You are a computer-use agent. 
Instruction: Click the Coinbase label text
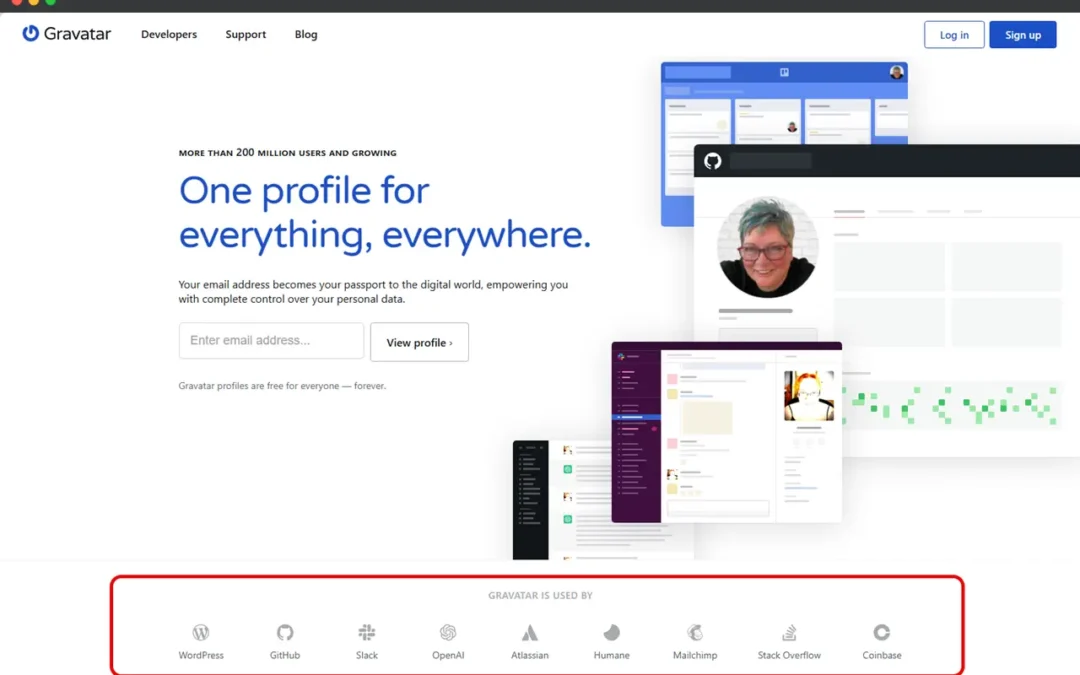(x=882, y=655)
